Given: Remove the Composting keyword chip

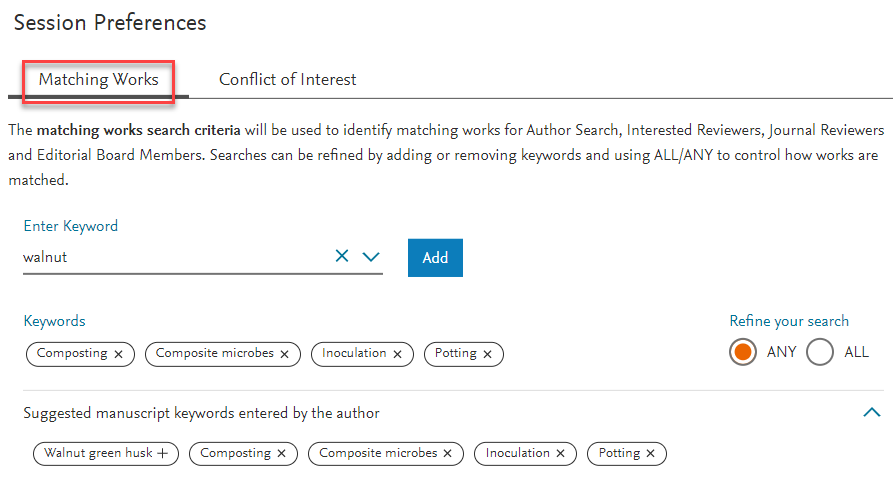Looking at the screenshot, I should click(118, 354).
